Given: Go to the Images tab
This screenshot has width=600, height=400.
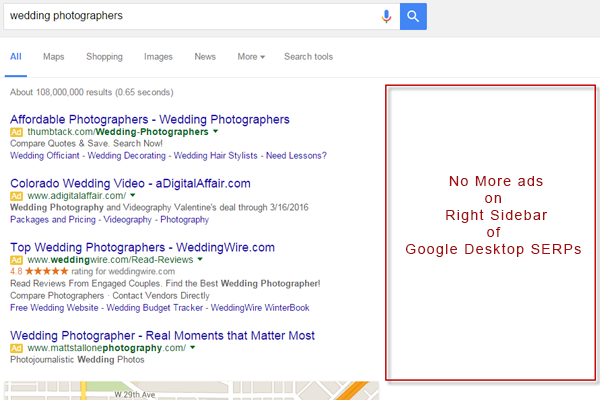Looking at the screenshot, I should [158, 57].
